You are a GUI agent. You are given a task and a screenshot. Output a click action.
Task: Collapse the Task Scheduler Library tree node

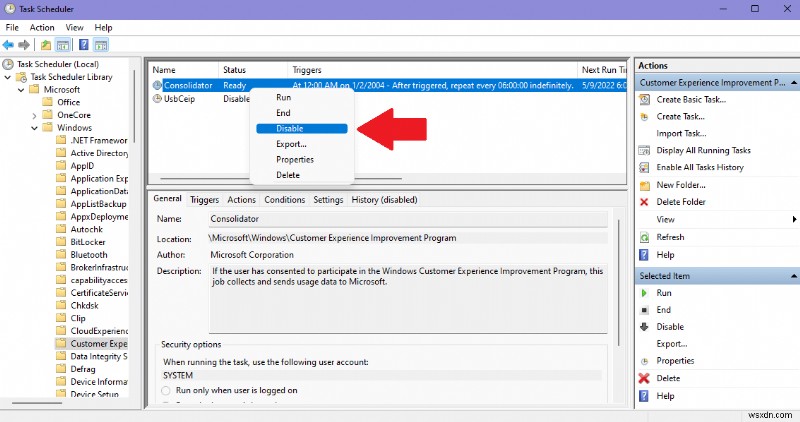click(x=8, y=77)
